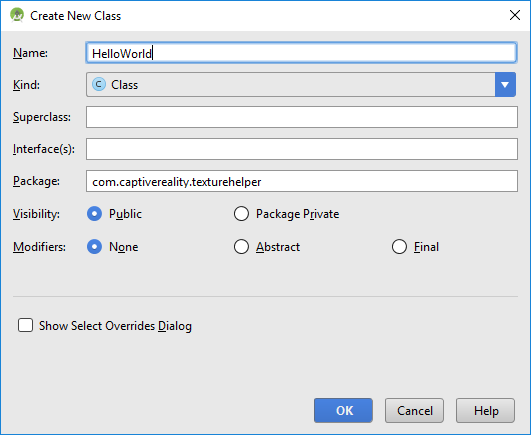
Task: Click into the Interface(s) text field
Action: [x=302, y=149]
